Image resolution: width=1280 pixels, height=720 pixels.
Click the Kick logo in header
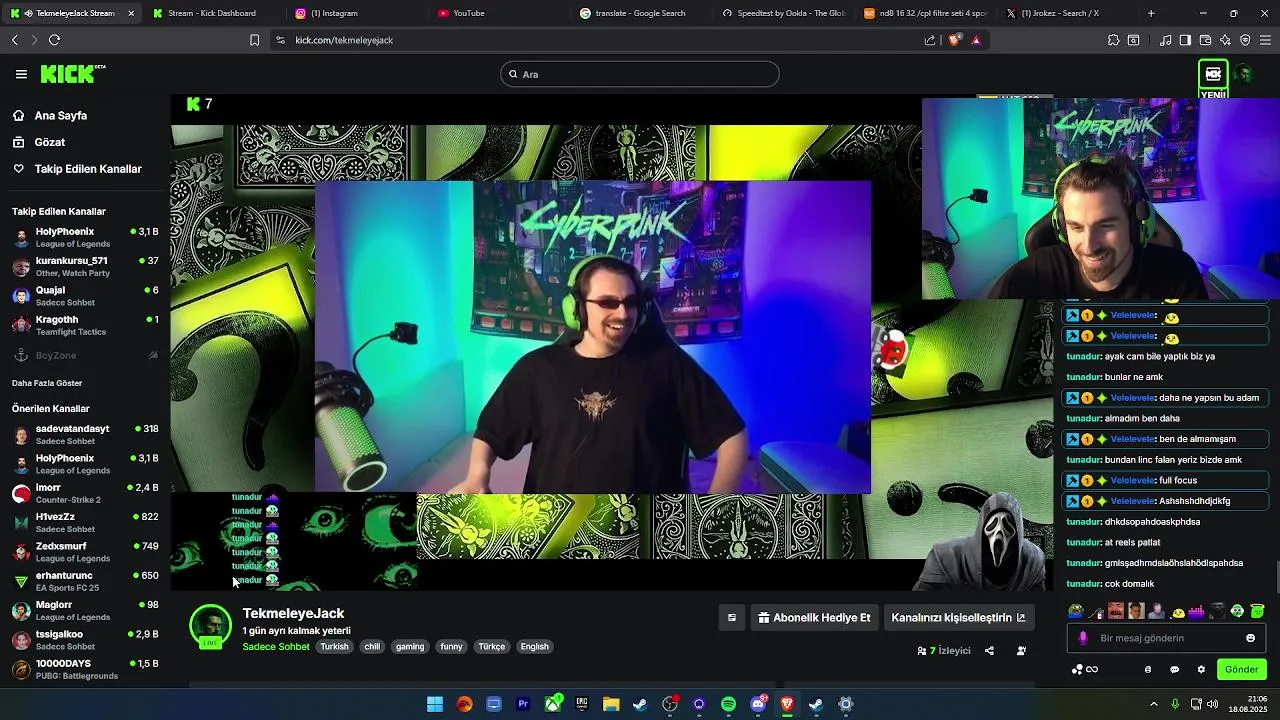coord(72,74)
